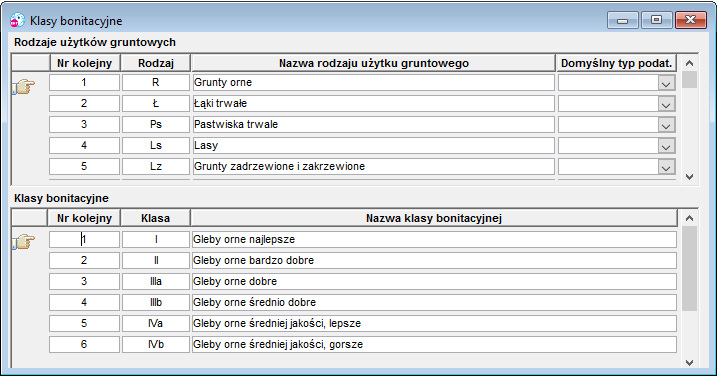718x376 pixels.
Task: Select the Grunty orne name field
Action: tap(373, 82)
